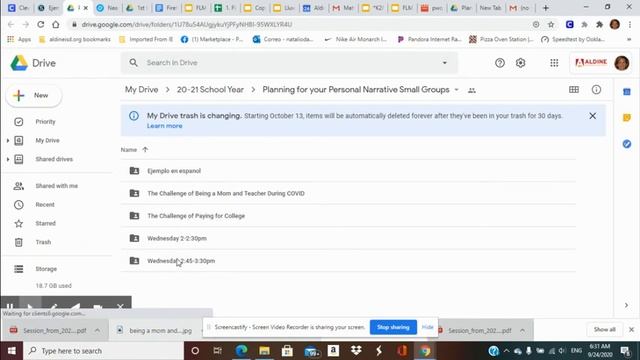640x360 pixels.
Task: Open folder name dropdown in breadcrumb
Action: (x=456, y=90)
